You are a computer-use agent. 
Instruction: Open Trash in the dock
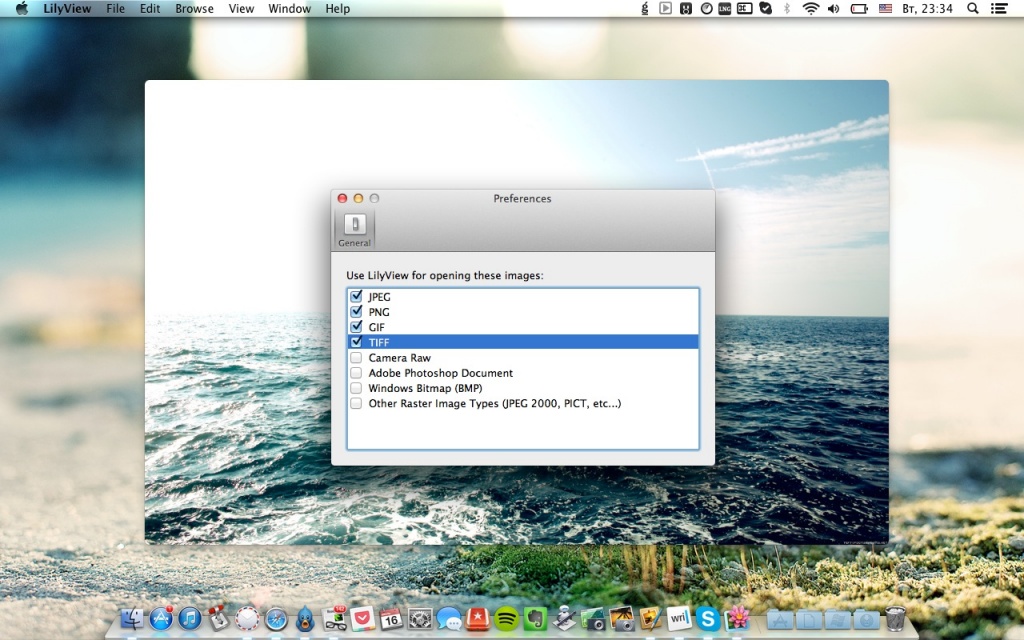[895, 619]
